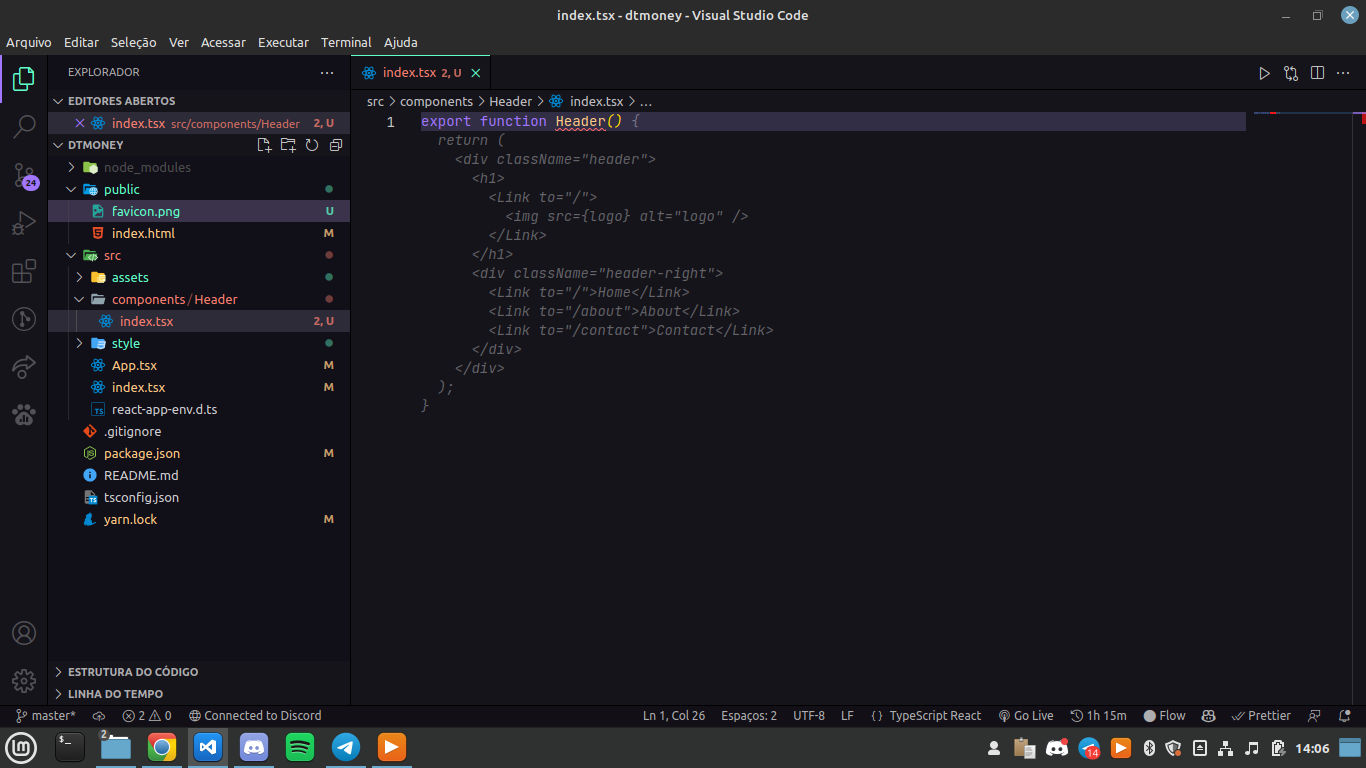Open Explorer more actions ellipsis

click(x=327, y=73)
